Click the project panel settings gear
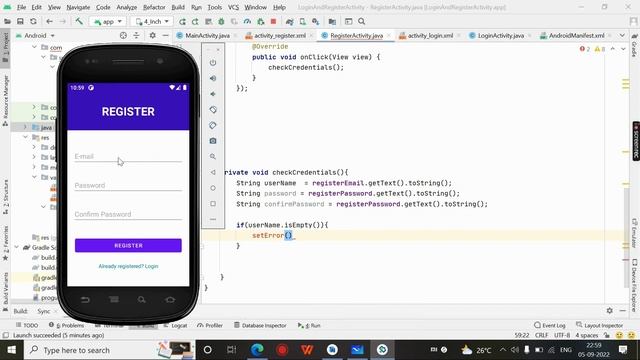The image size is (640, 360). coord(152,36)
